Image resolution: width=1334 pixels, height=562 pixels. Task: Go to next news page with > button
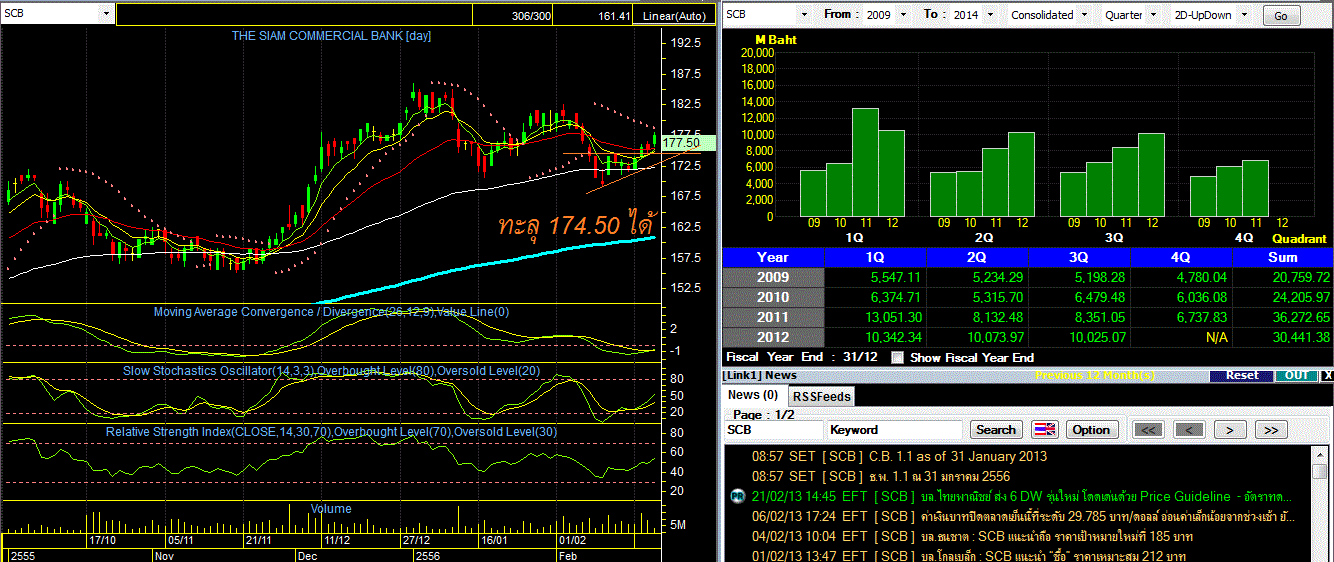[x=1229, y=430]
